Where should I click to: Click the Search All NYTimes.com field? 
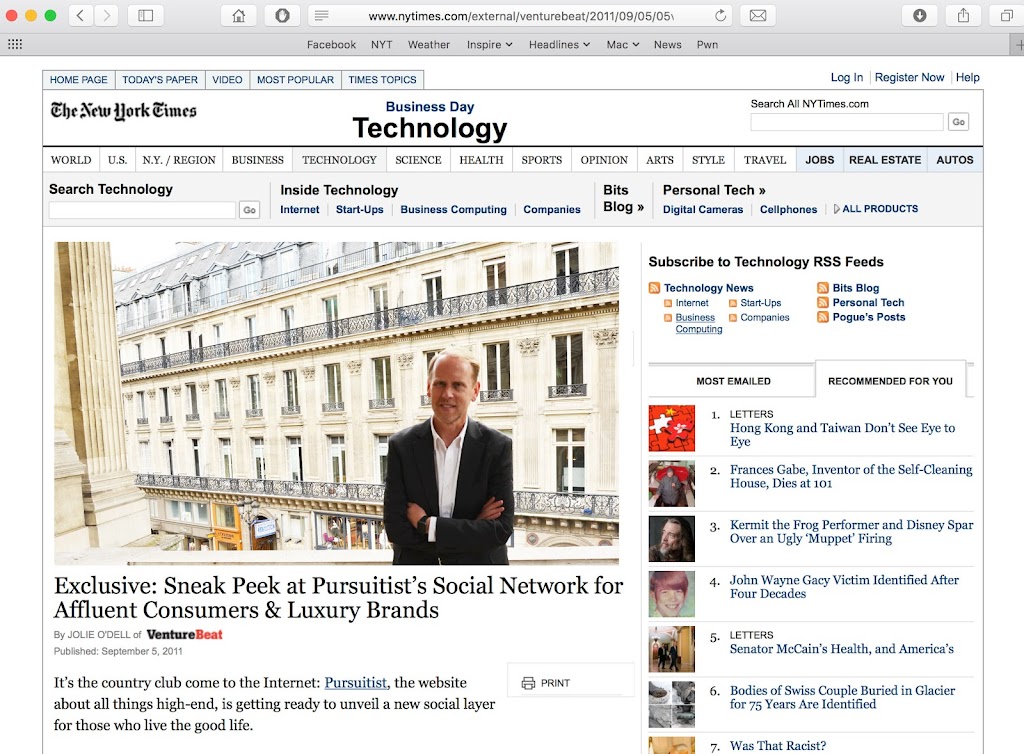point(846,121)
